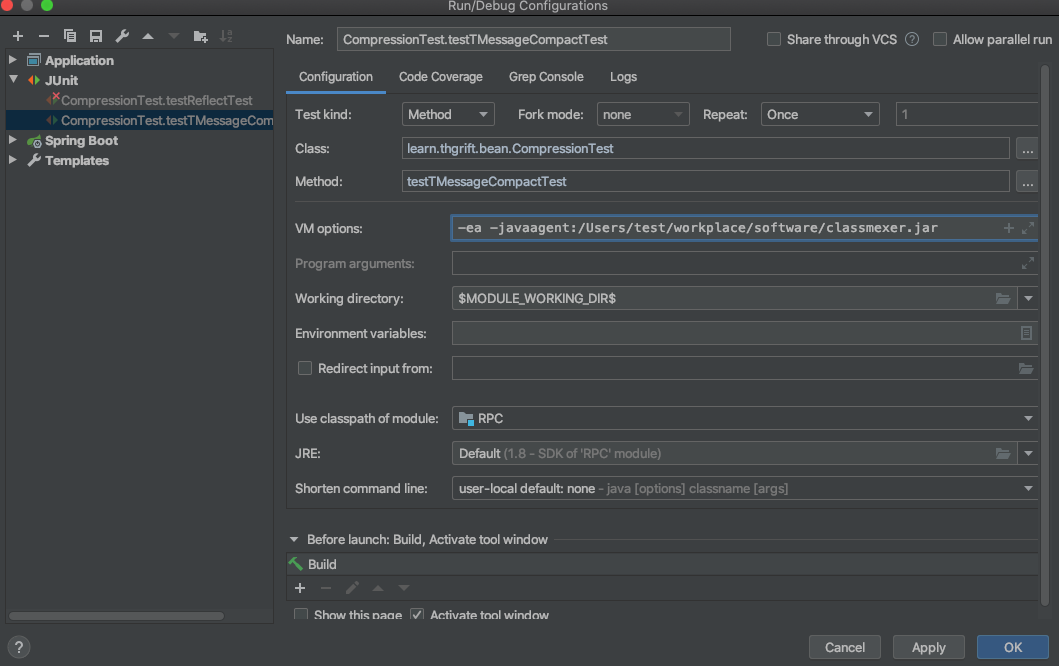Switch to the Code Coverage tab
Viewport: 1059px width, 666px height.
(440, 77)
